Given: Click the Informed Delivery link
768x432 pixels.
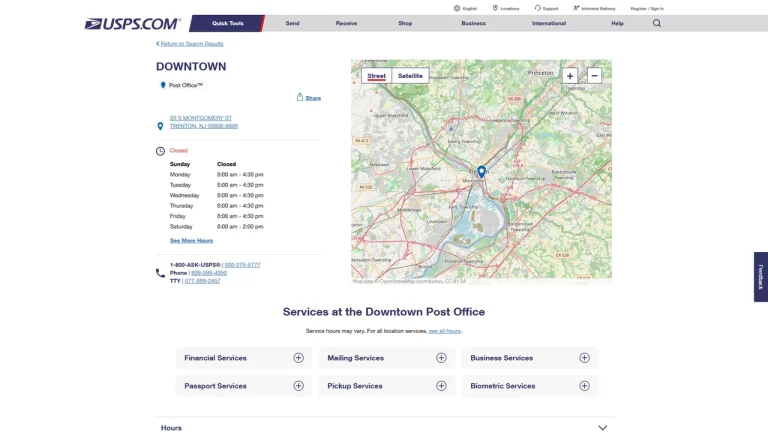Looking at the screenshot, I should 599,8.
